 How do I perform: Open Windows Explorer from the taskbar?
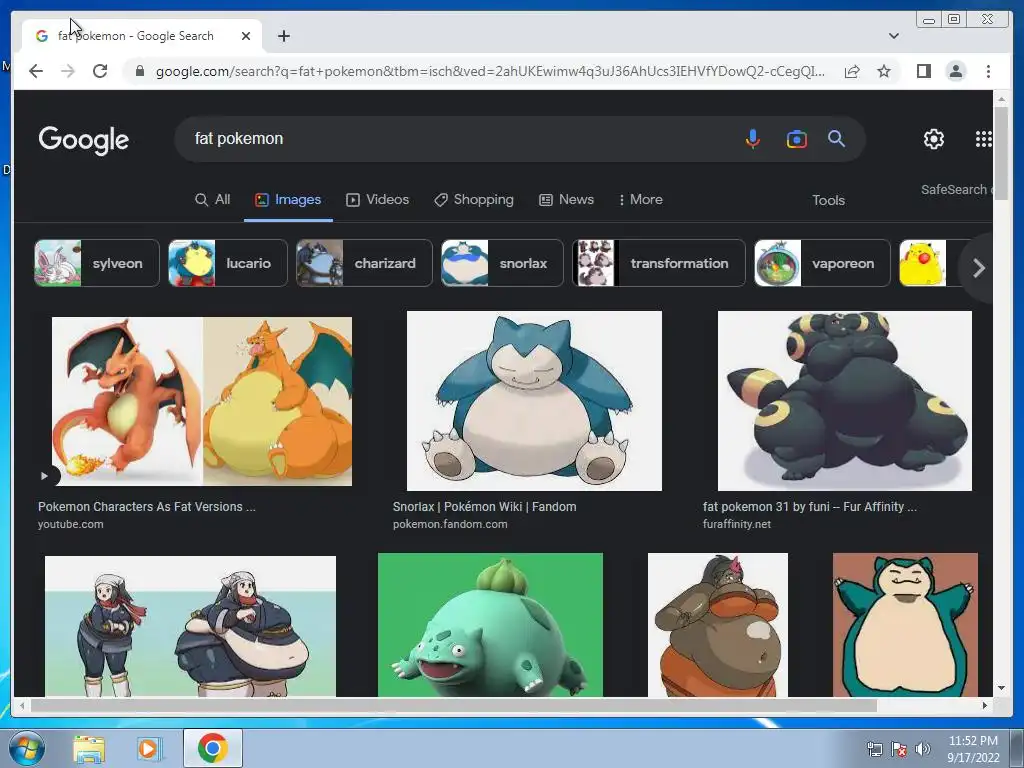(x=89, y=749)
